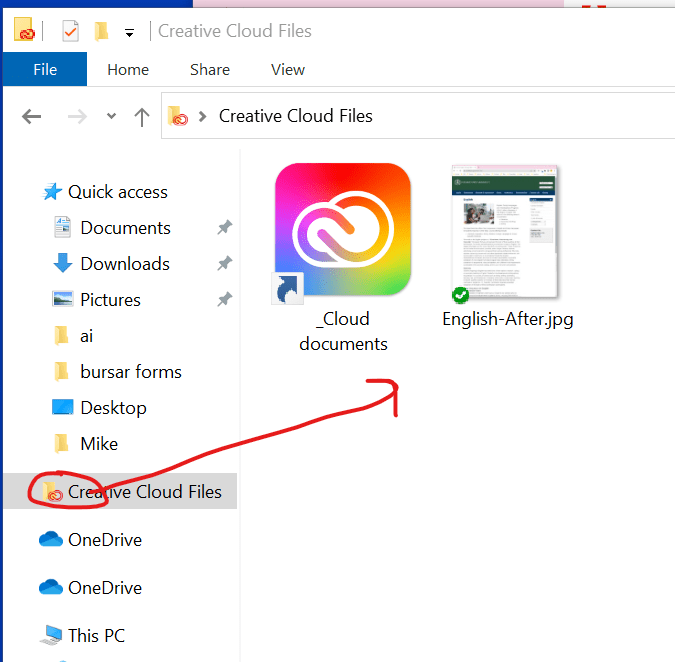
Task: Click the first OneDrive cloud icon
Action: pyautogui.click(x=51, y=539)
